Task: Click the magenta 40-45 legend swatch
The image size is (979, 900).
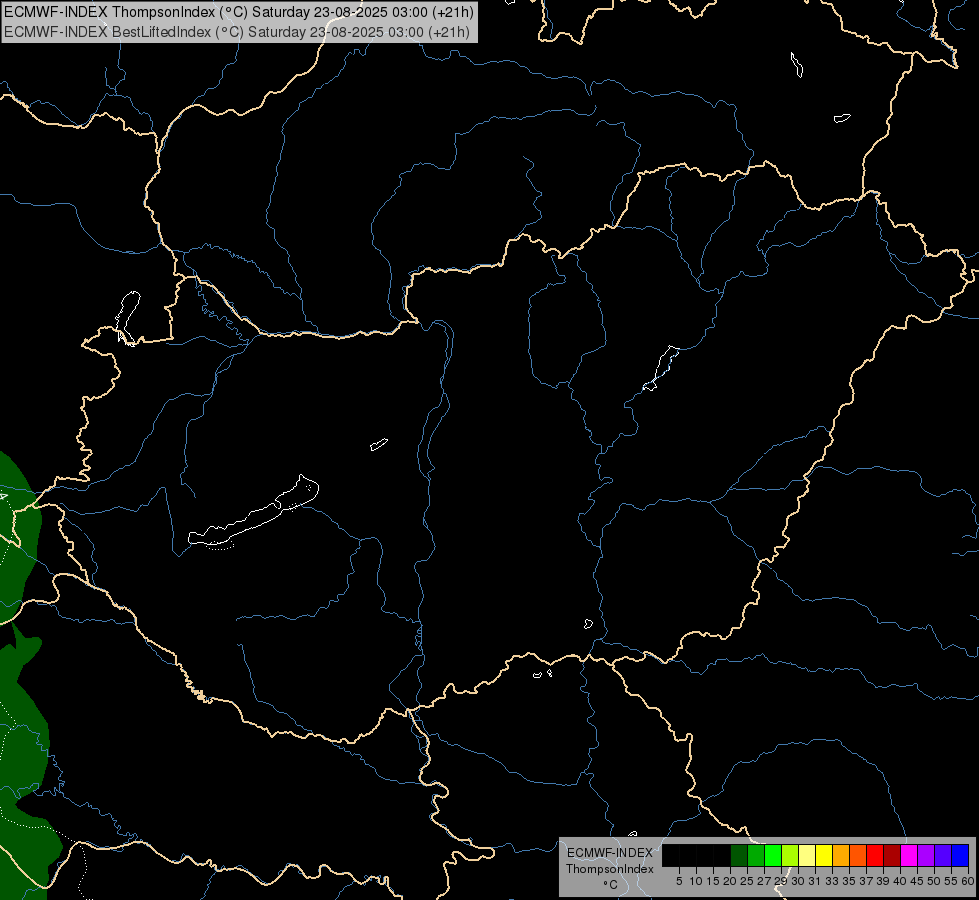Action: pos(909,855)
